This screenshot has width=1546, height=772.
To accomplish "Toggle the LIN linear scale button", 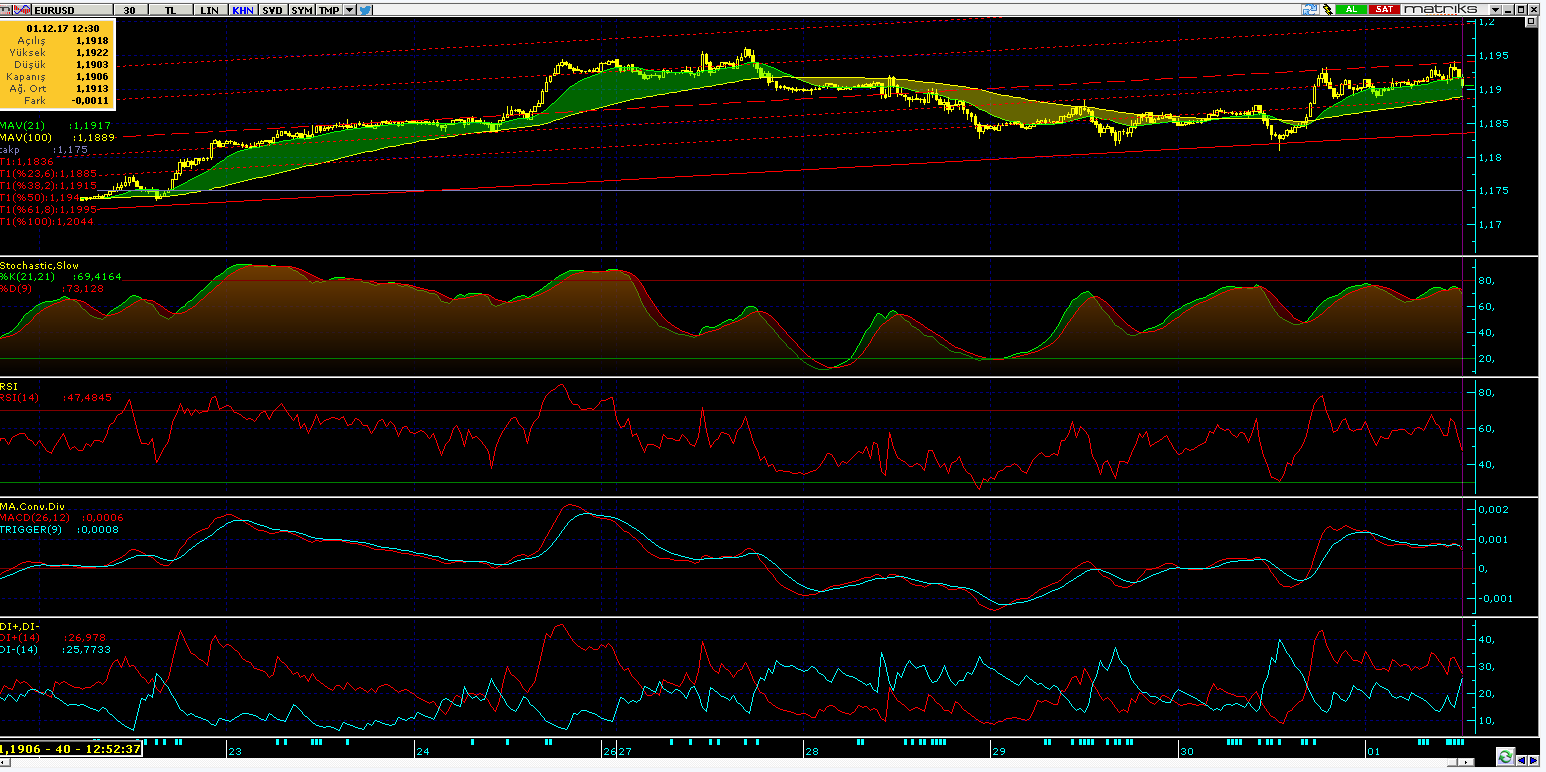I will point(209,9).
